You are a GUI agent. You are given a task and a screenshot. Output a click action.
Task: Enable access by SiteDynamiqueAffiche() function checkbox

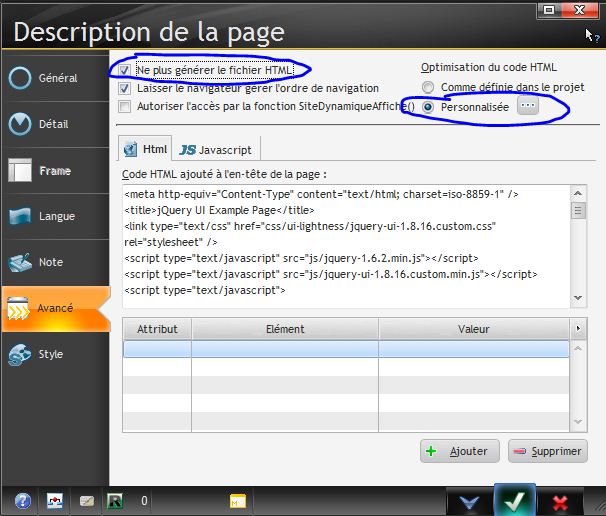[x=124, y=106]
